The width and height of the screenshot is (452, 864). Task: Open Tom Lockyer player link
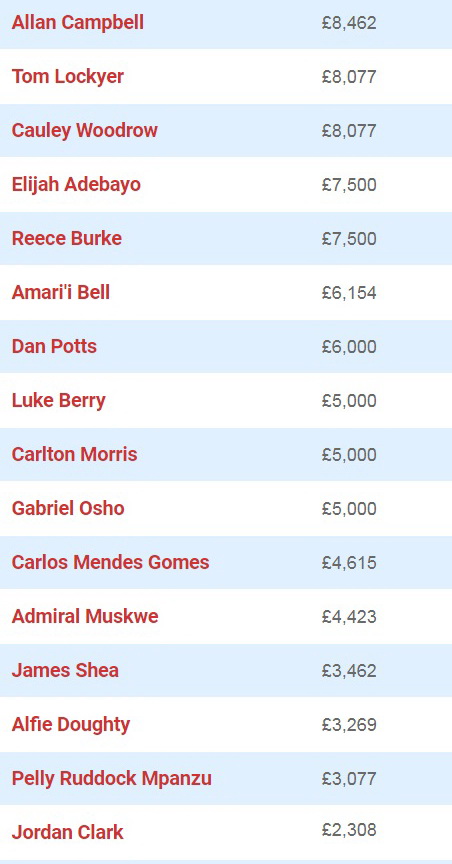68,77
